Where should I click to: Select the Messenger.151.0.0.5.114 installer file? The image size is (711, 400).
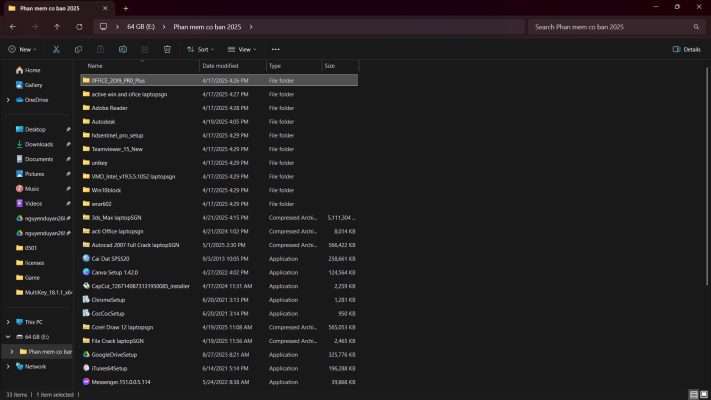[120, 381]
